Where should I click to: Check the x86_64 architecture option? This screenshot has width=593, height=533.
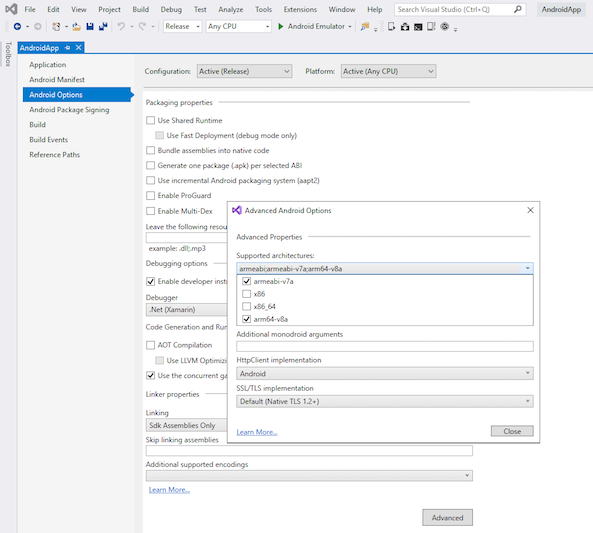pyautogui.click(x=247, y=306)
